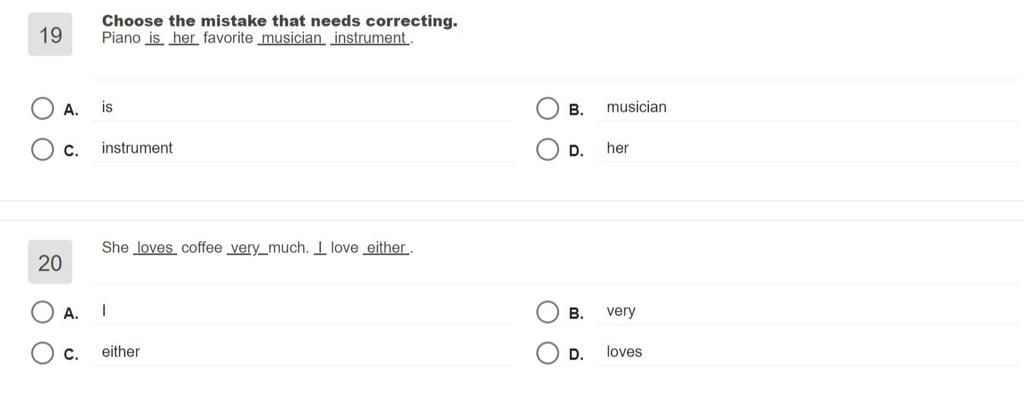The height and width of the screenshot is (402, 1024).
Task: Click the question number 20 badge
Action: [50, 262]
